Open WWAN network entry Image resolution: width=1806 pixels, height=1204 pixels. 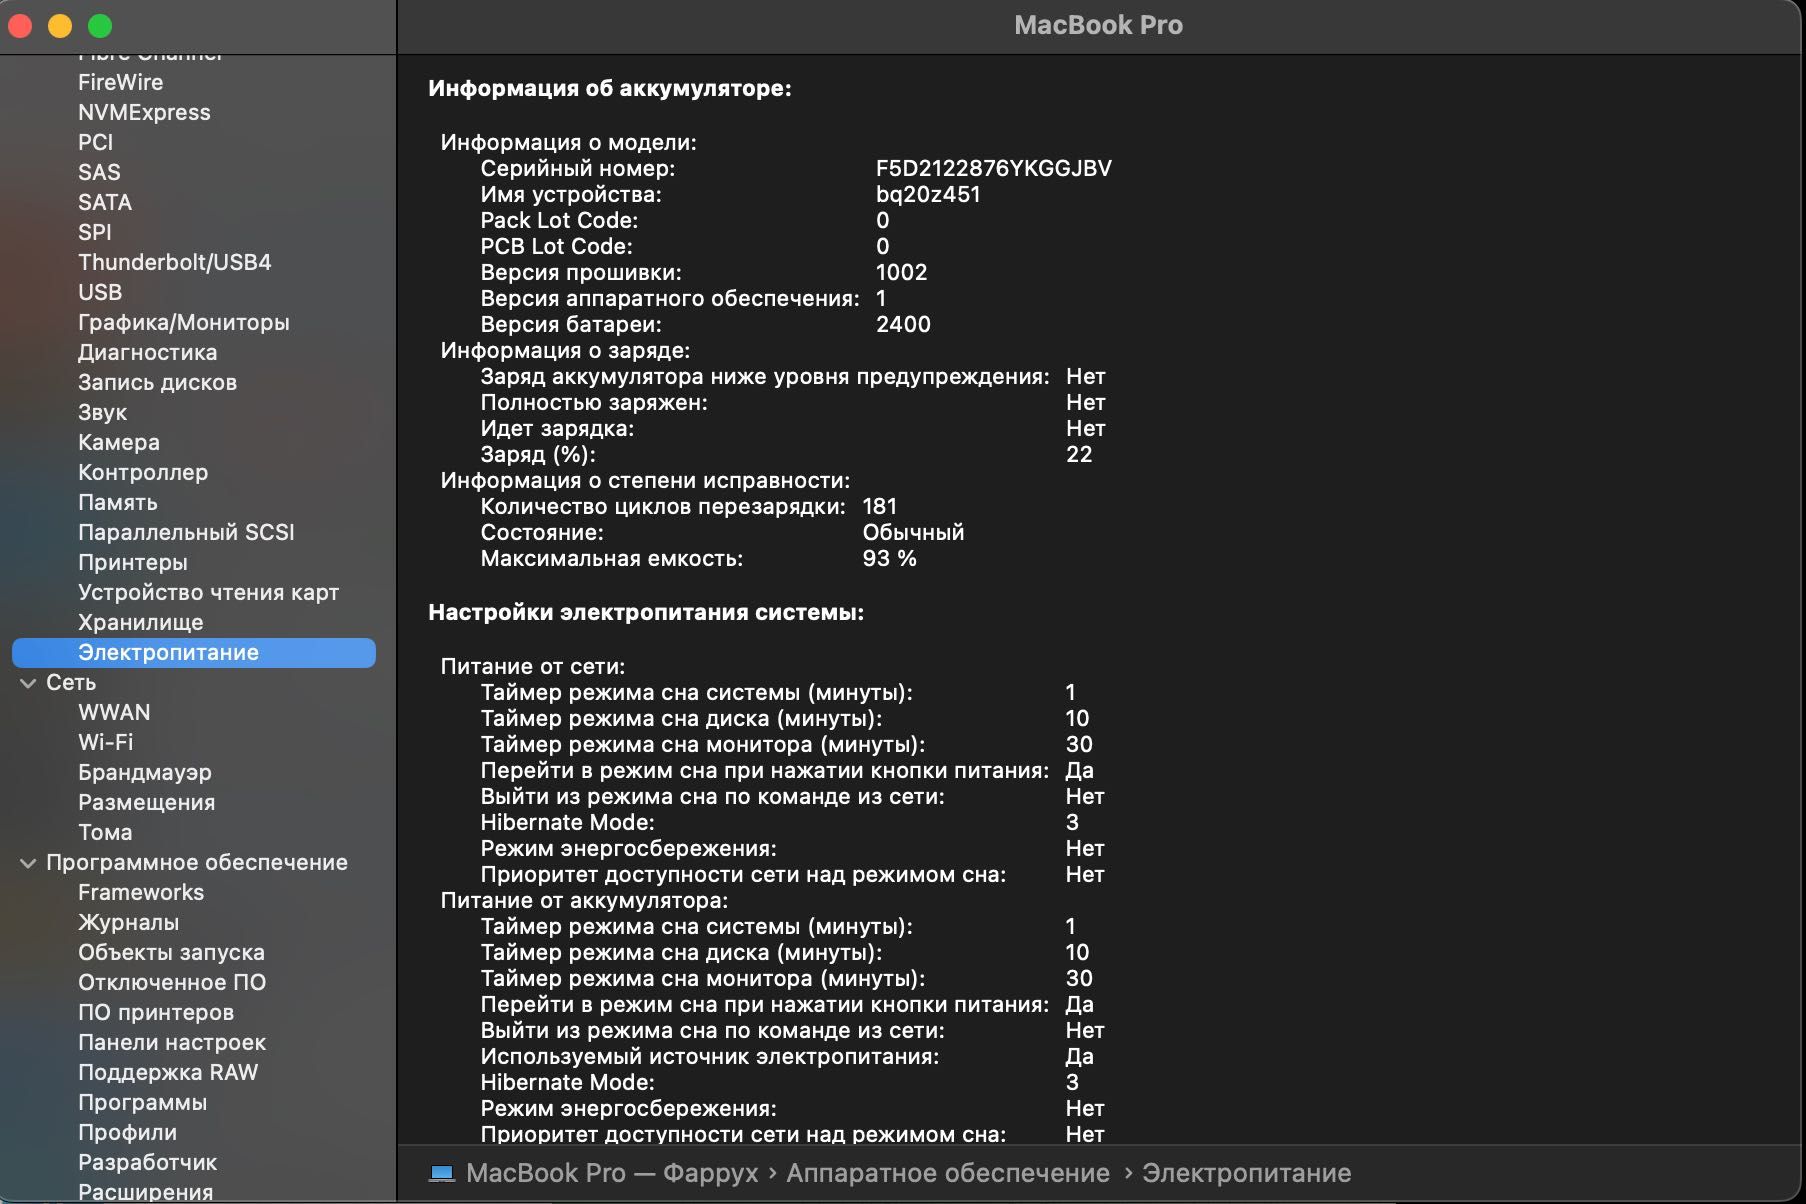pos(114,712)
